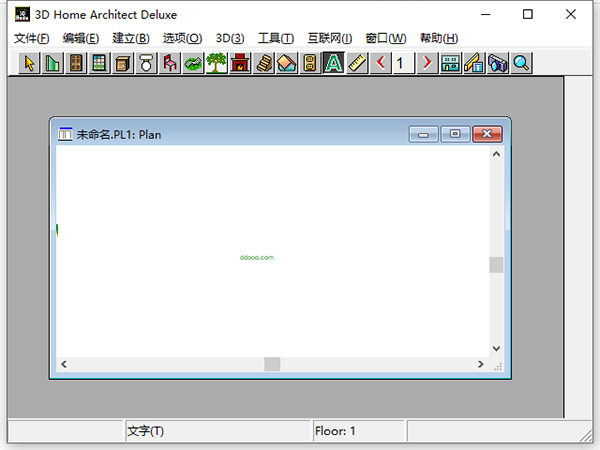
Task: Select the Text mode A tool
Action: [x=334, y=63]
